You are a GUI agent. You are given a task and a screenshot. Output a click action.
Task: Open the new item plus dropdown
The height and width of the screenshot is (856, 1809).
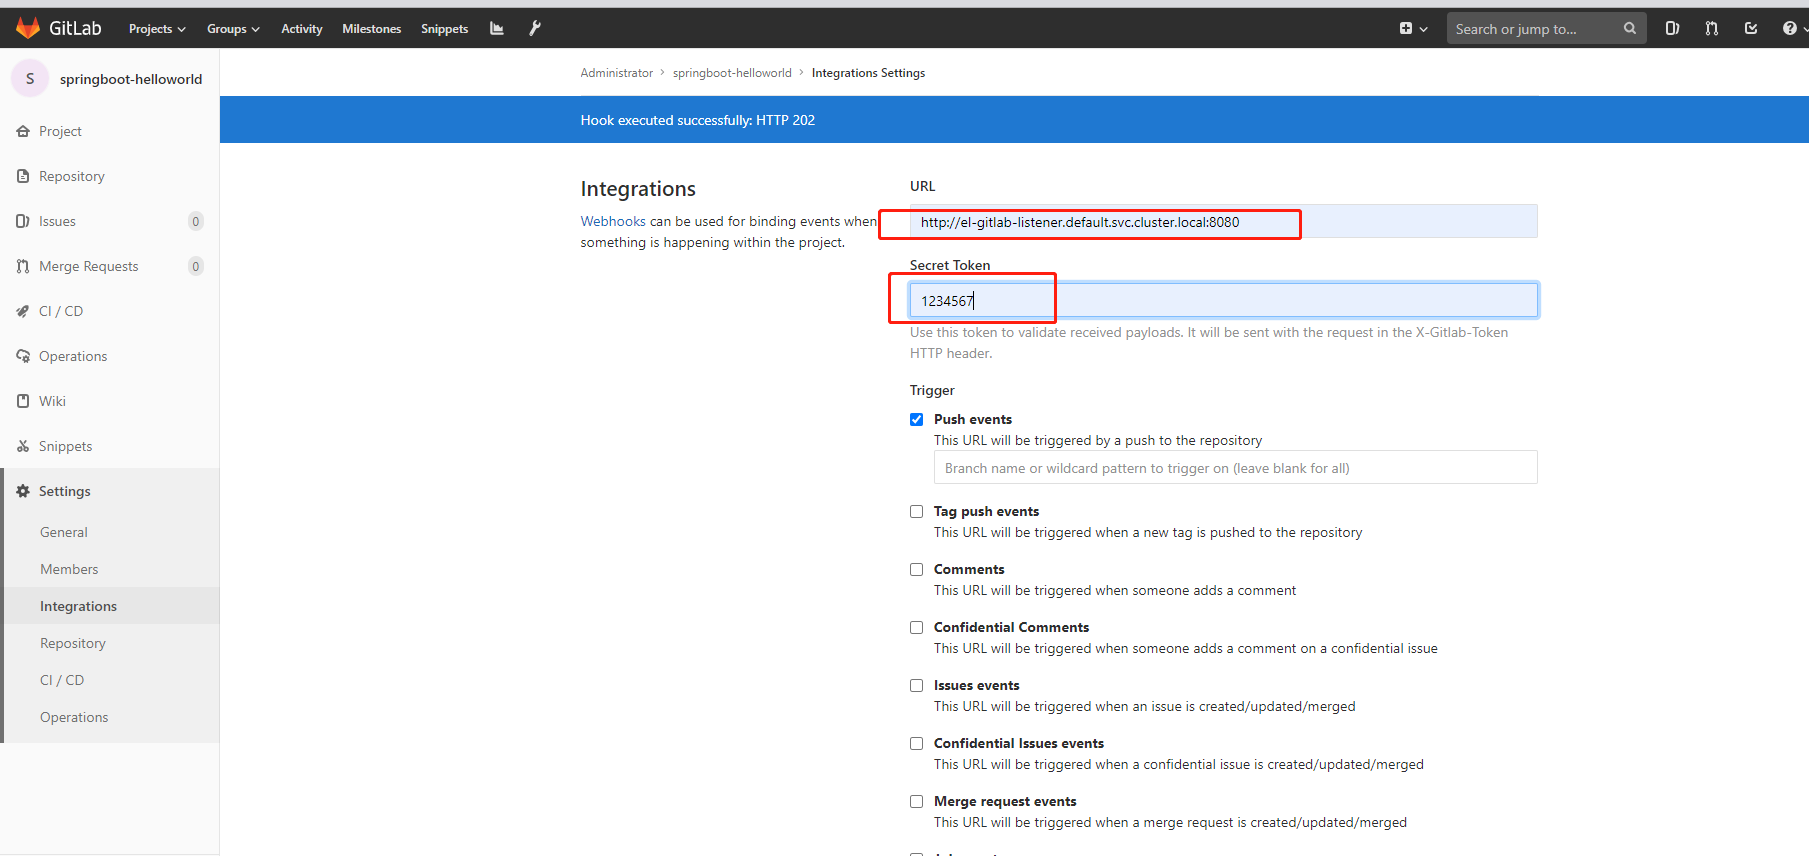point(1413,29)
